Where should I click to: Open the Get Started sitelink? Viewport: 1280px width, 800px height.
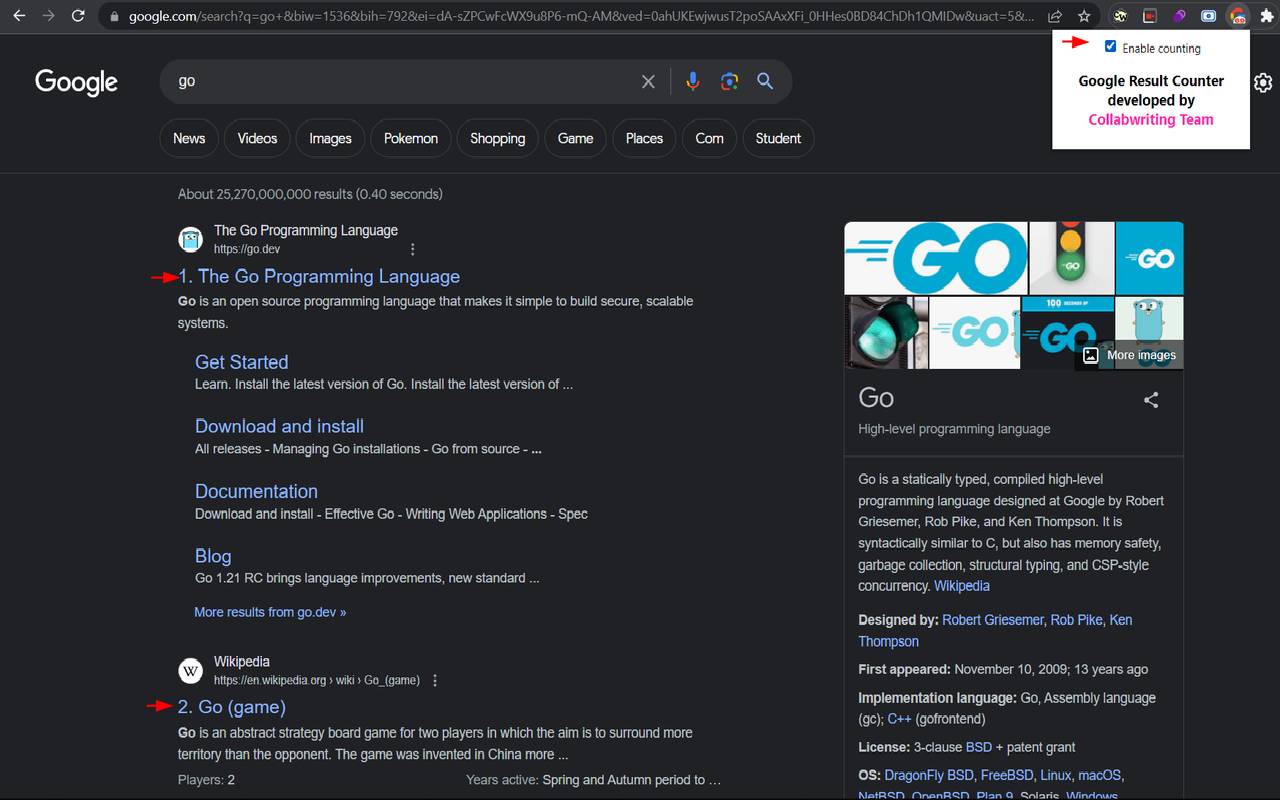pos(241,362)
